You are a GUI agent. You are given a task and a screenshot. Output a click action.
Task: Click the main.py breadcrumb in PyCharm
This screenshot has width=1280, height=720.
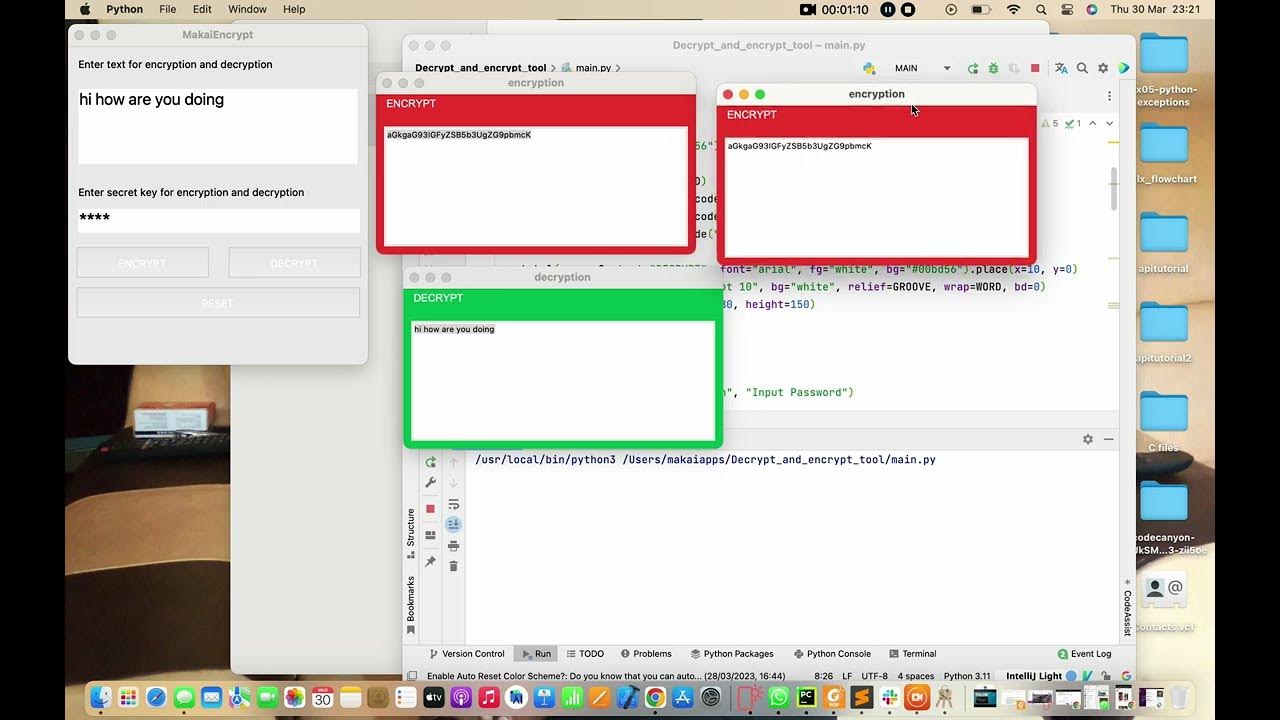click(x=593, y=68)
